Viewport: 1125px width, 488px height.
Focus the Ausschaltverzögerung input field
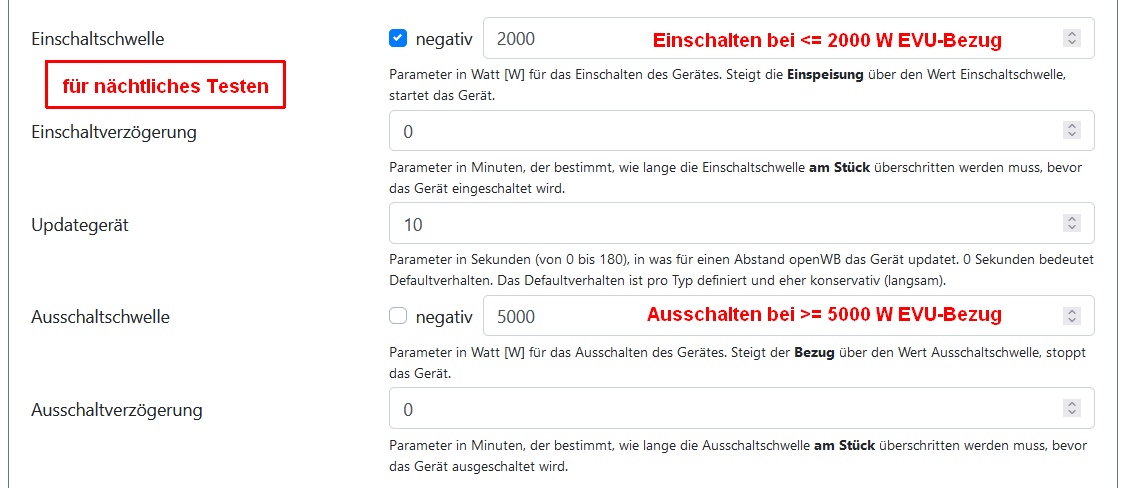click(720, 409)
